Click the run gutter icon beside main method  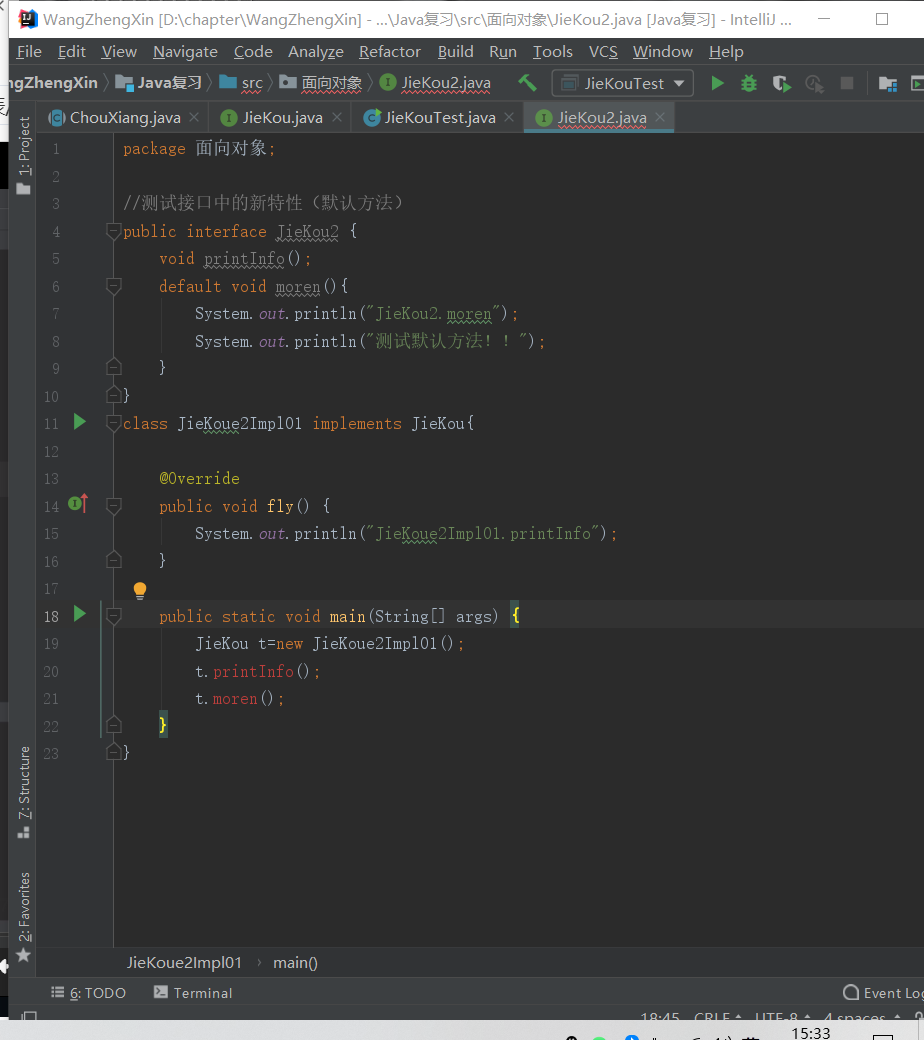80,614
